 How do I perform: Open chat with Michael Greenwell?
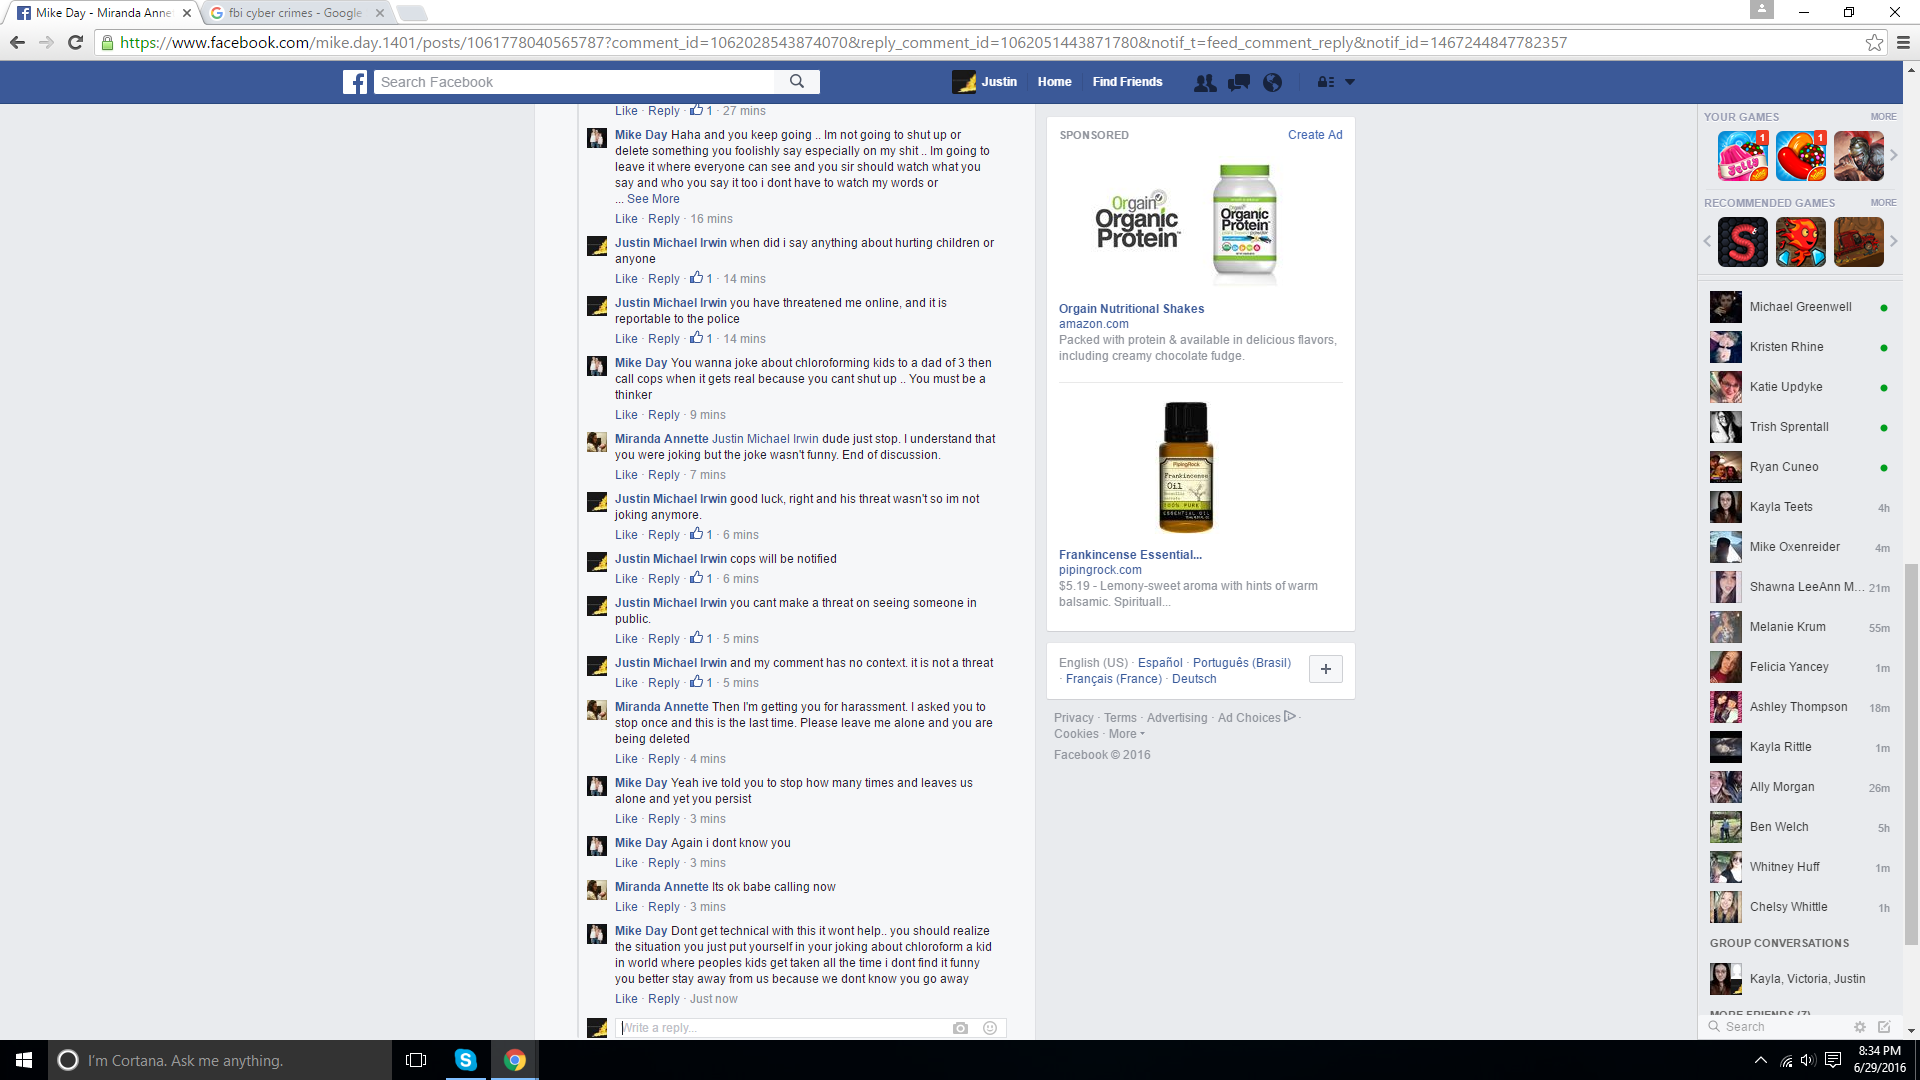(1800, 307)
